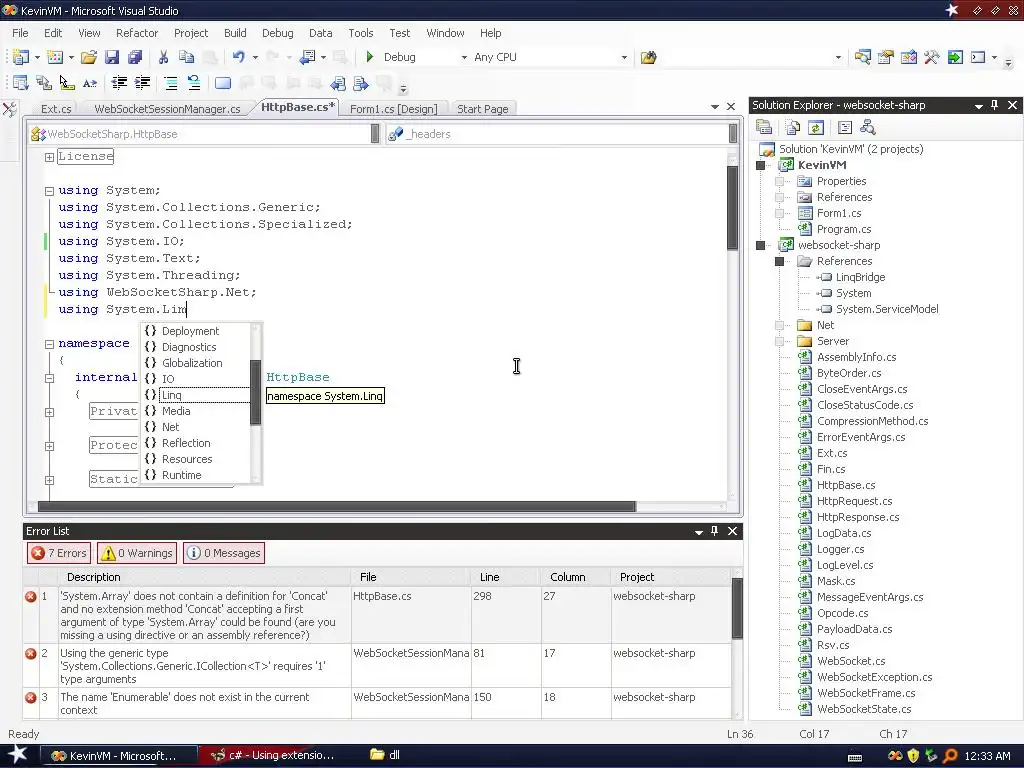Open the Any CPU platform dropdown
The image size is (1024, 768).
click(x=624, y=57)
